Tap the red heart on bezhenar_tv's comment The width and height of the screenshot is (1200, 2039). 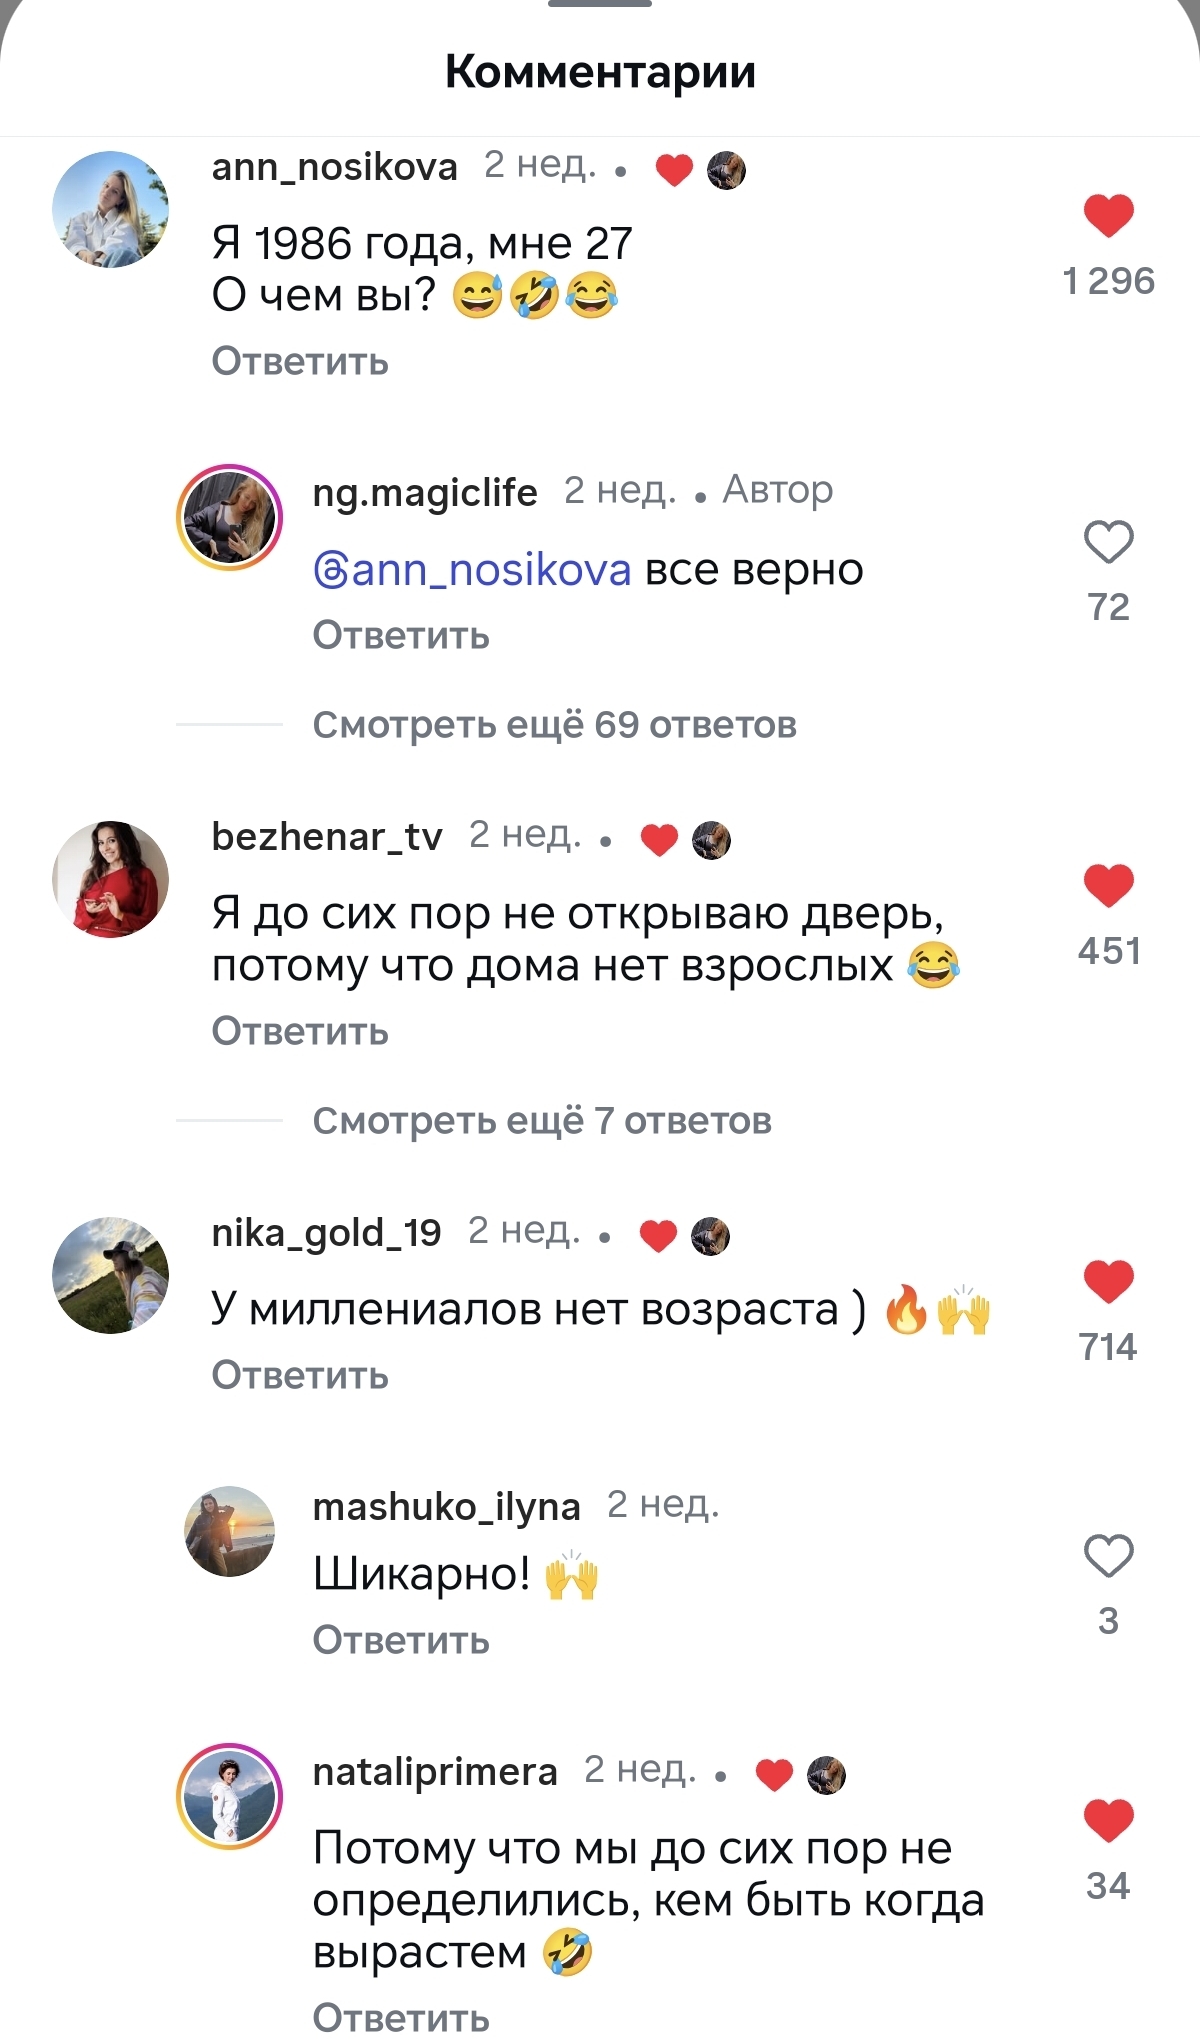[1108, 885]
